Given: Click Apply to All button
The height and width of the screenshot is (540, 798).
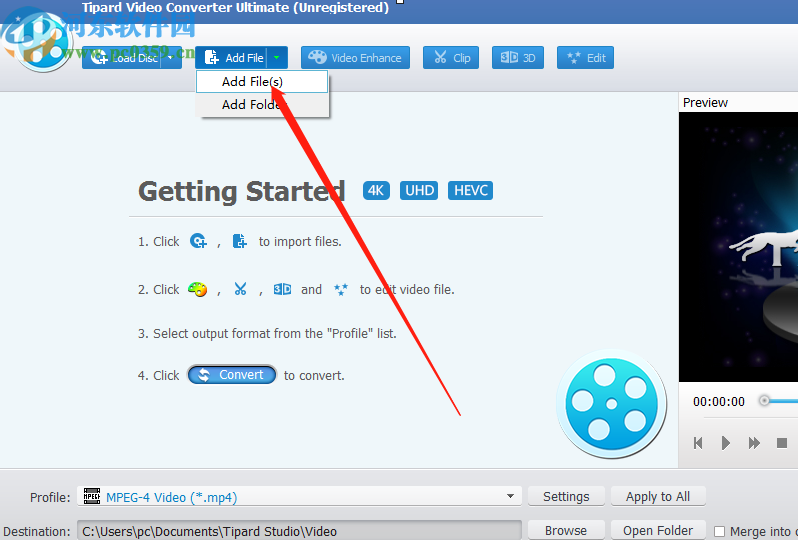Looking at the screenshot, I should click(658, 496).
